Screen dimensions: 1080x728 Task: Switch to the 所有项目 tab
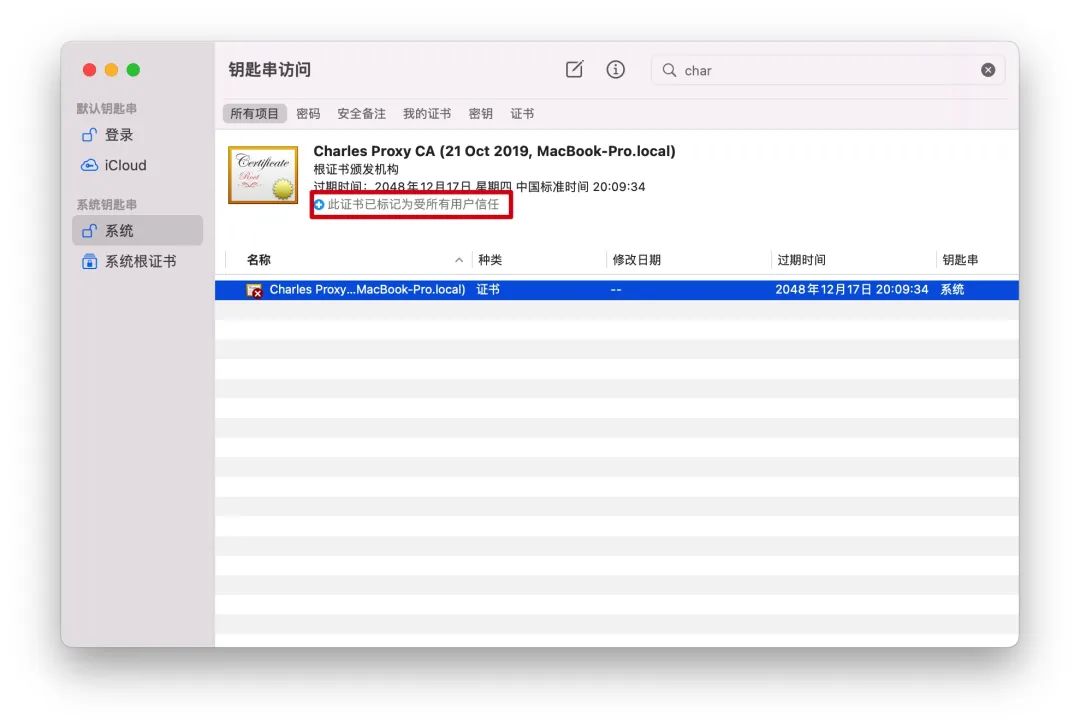(x=255, y=114)
